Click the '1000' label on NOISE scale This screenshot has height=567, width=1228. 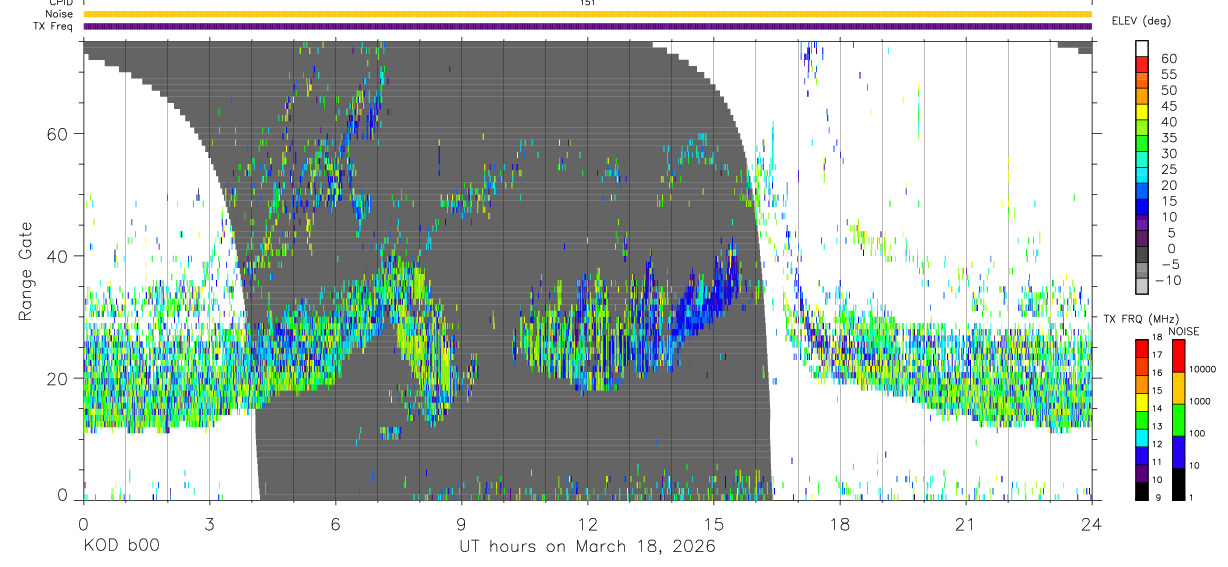pos(1199,402)
